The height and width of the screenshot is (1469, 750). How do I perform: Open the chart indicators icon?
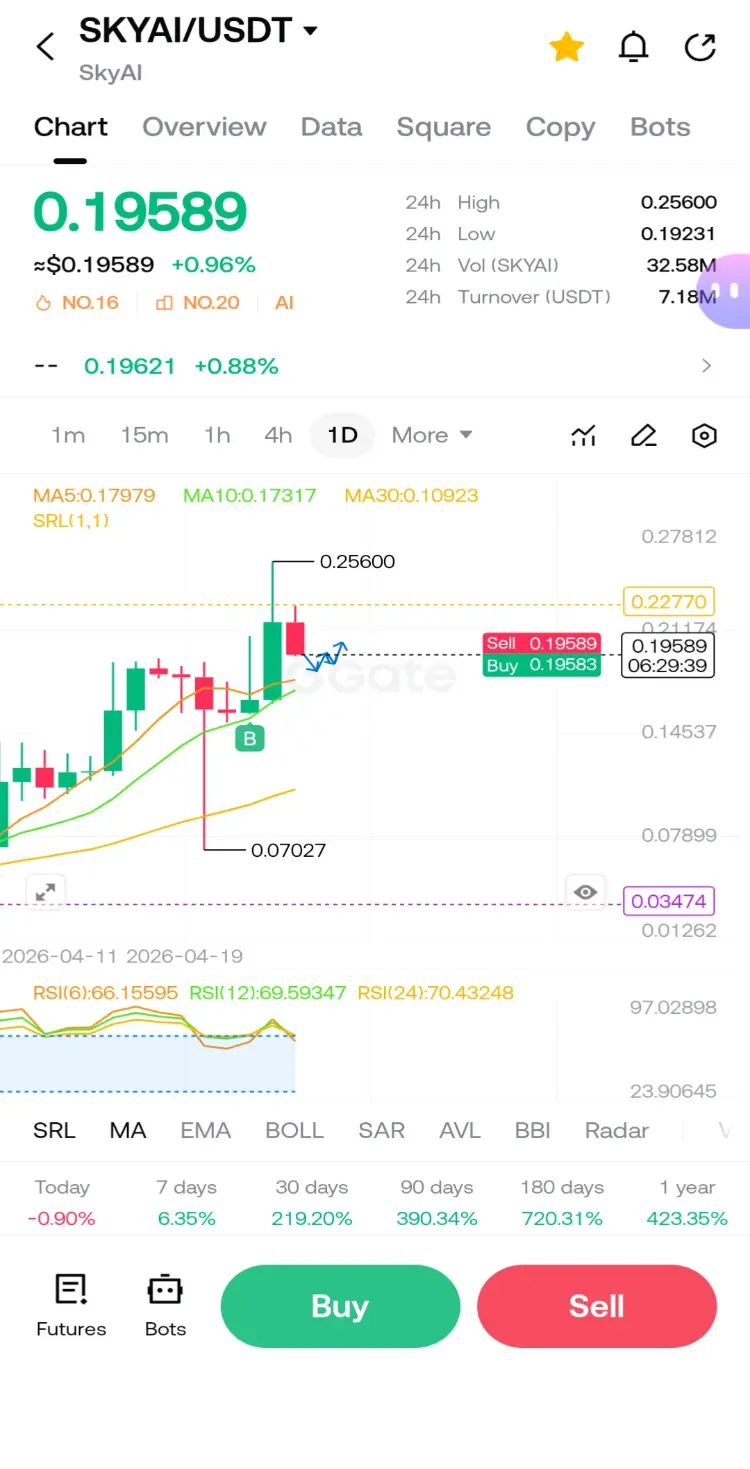pyautogui.click(x=583, y=436)
